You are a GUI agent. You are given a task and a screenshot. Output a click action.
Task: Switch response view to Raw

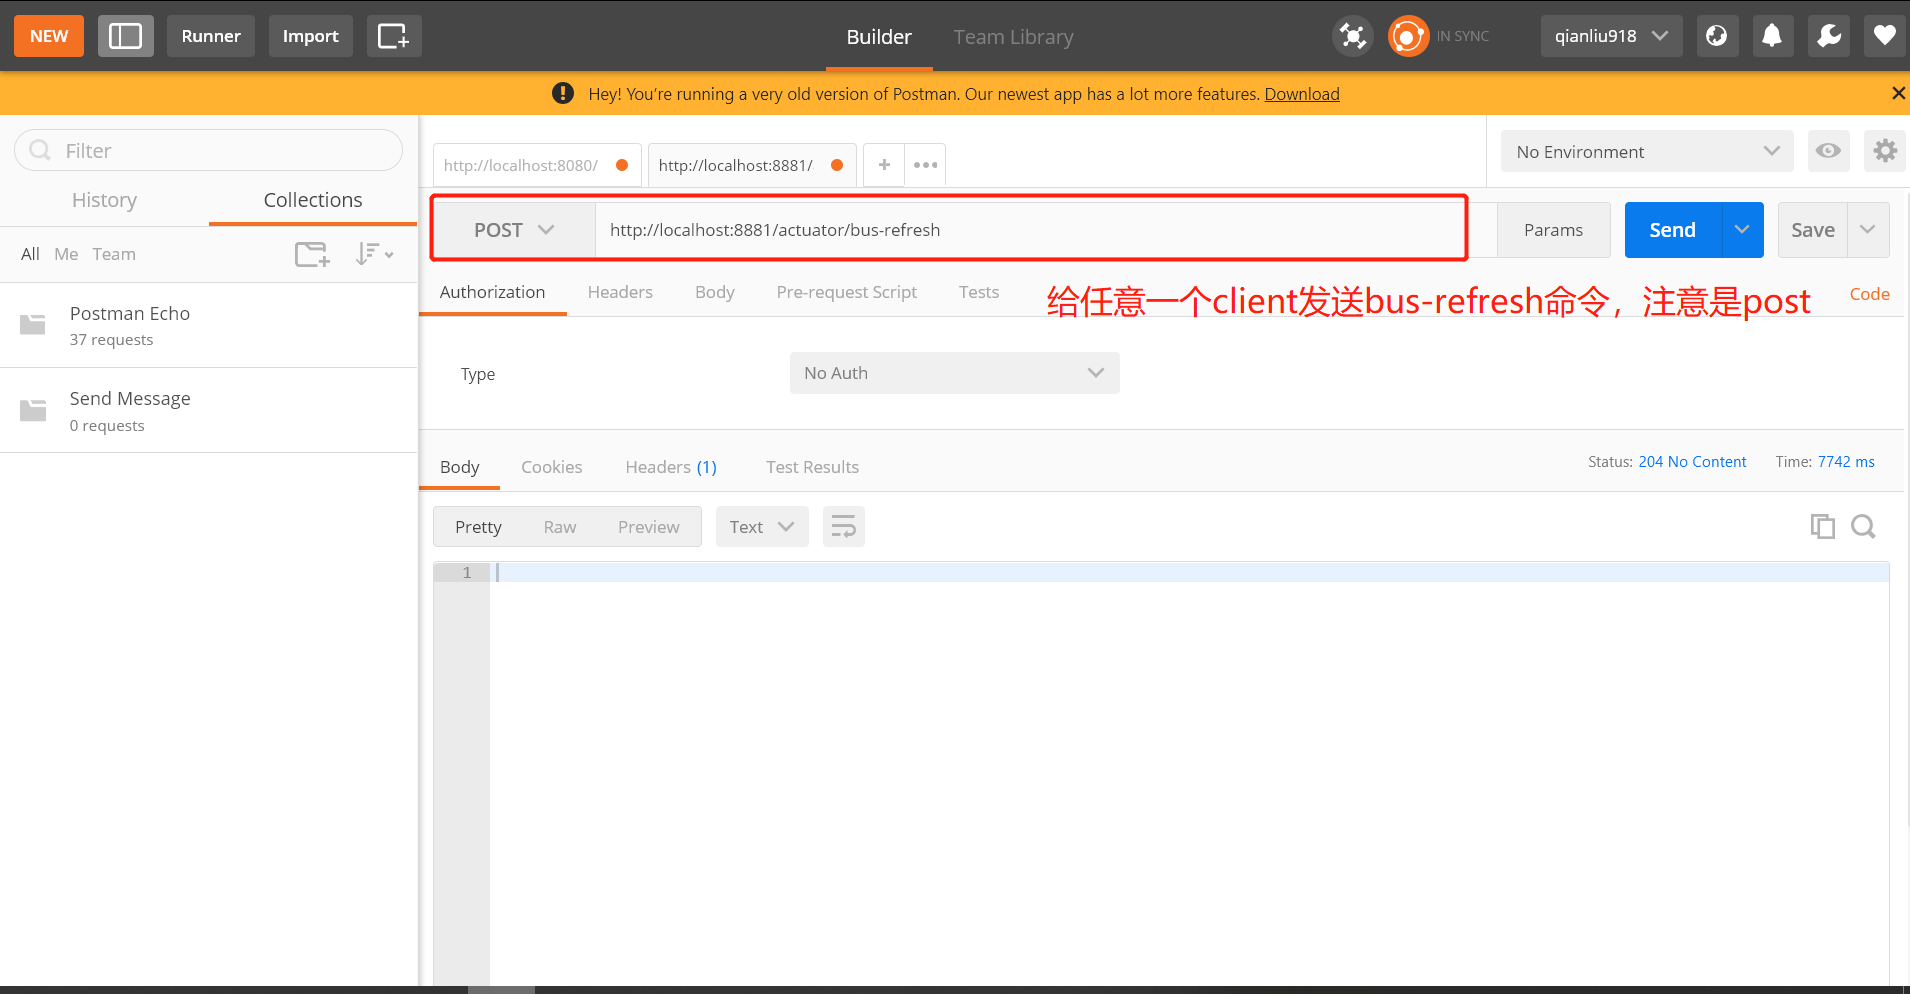pos(560,527)
